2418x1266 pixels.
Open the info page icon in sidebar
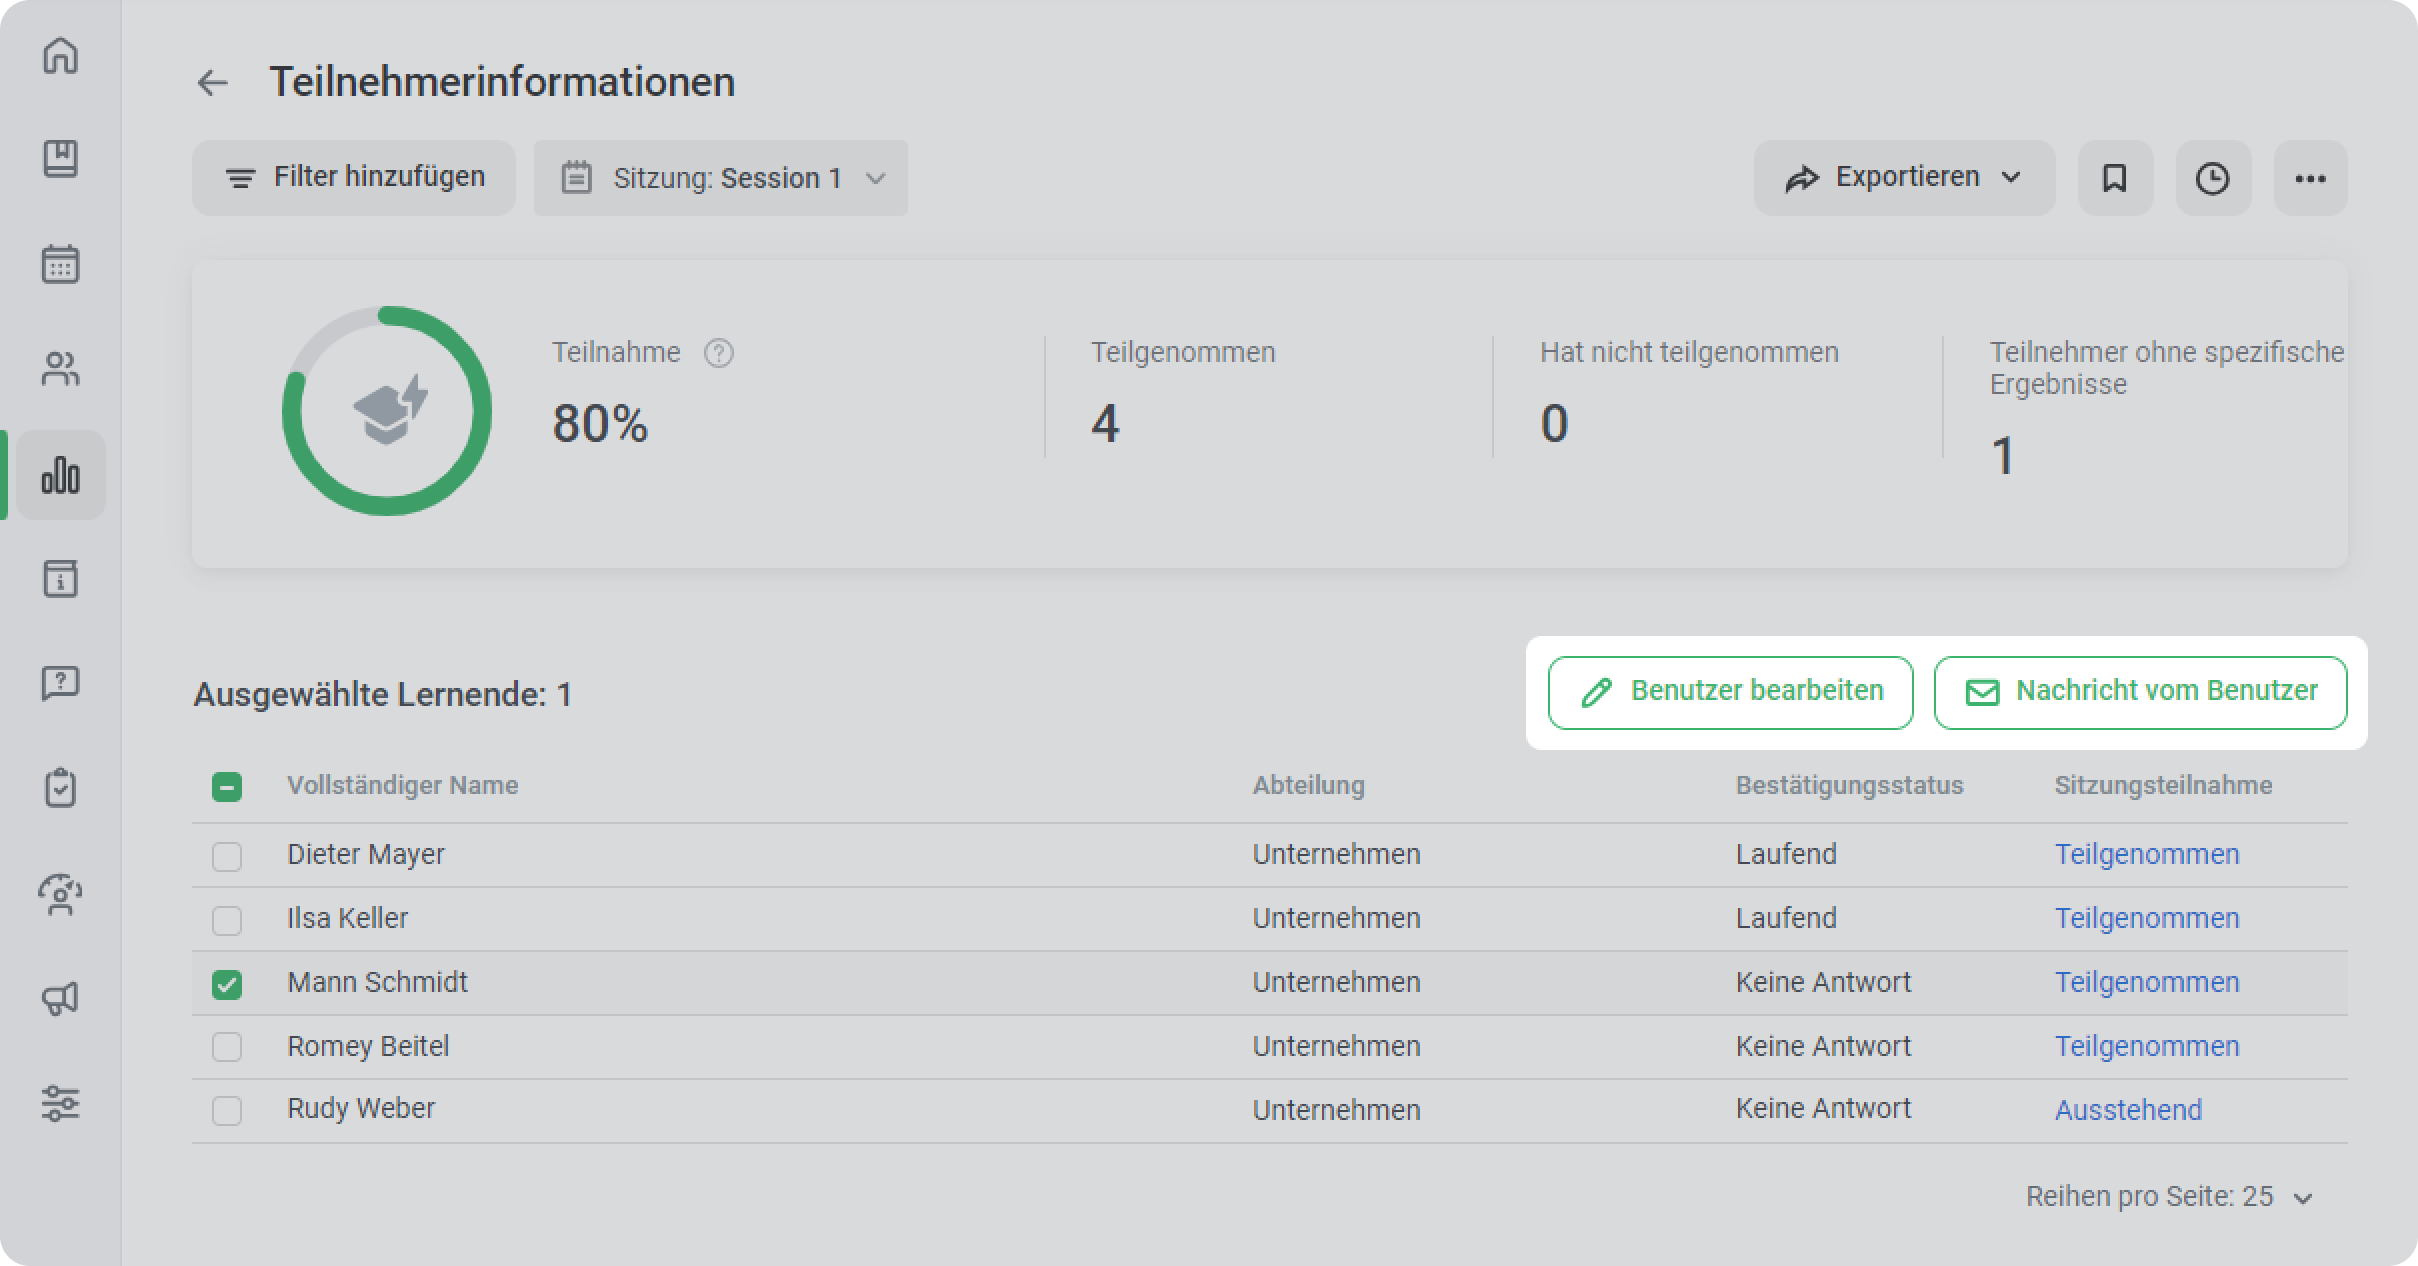60,579
